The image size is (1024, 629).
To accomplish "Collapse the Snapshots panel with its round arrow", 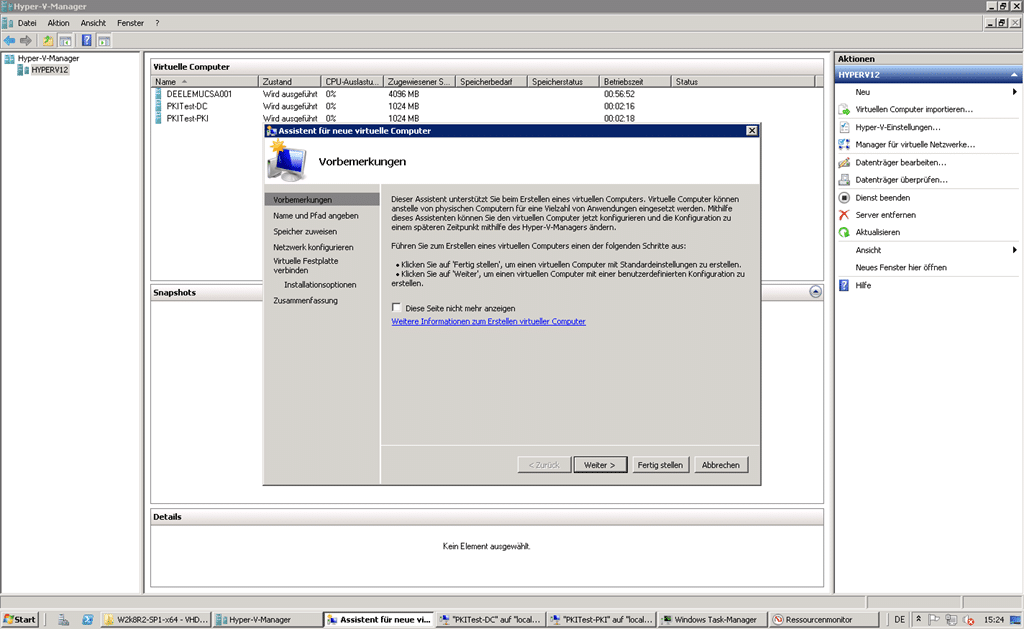I will coord(815,292).
